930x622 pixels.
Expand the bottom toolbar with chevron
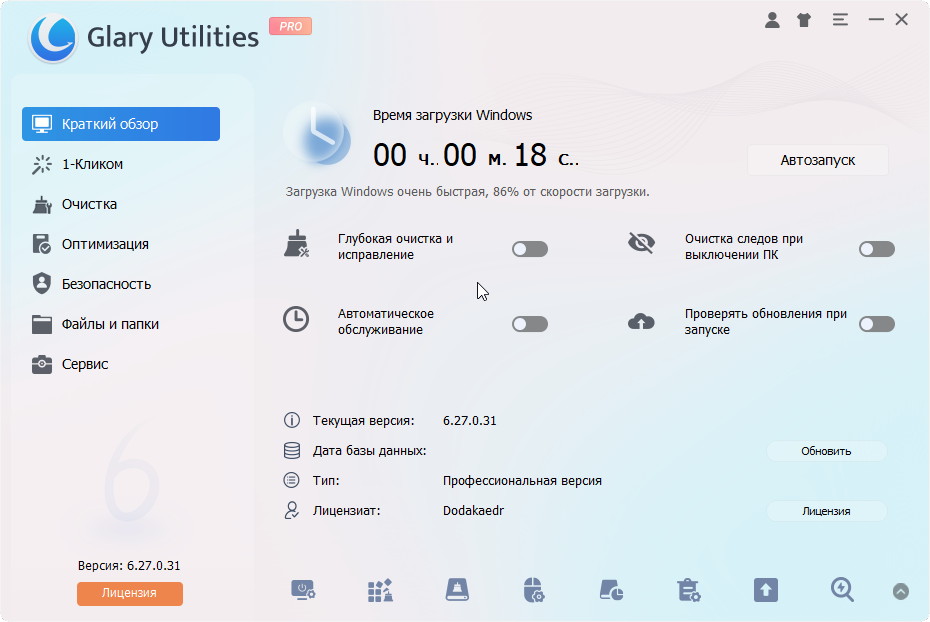(x=900, y=591)
